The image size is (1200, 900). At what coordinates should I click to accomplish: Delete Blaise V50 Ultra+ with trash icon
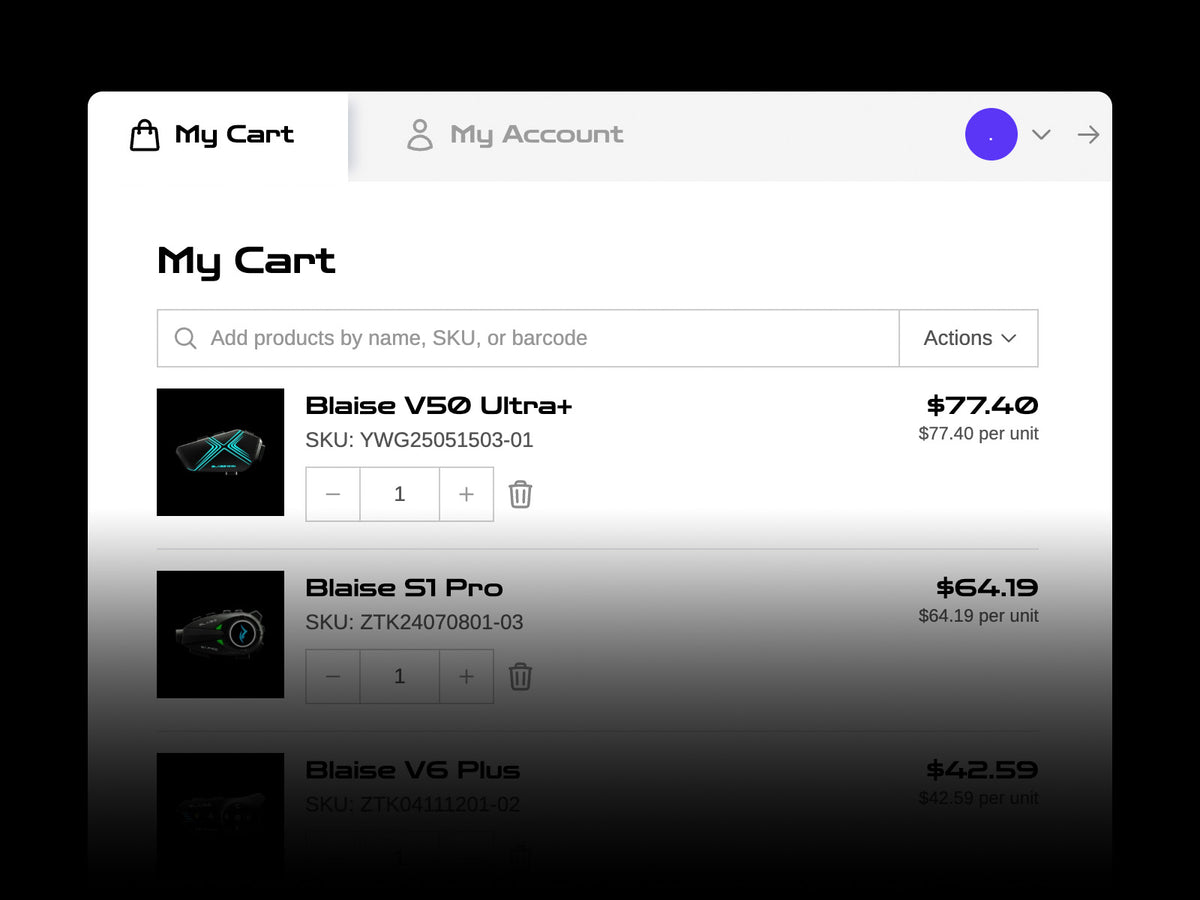520,494
